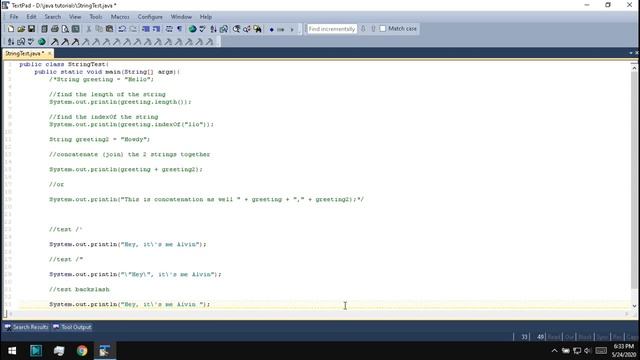Open the Search menu
Image resolution: width=640 pixels, height=360 pixels.
(53, 17)
